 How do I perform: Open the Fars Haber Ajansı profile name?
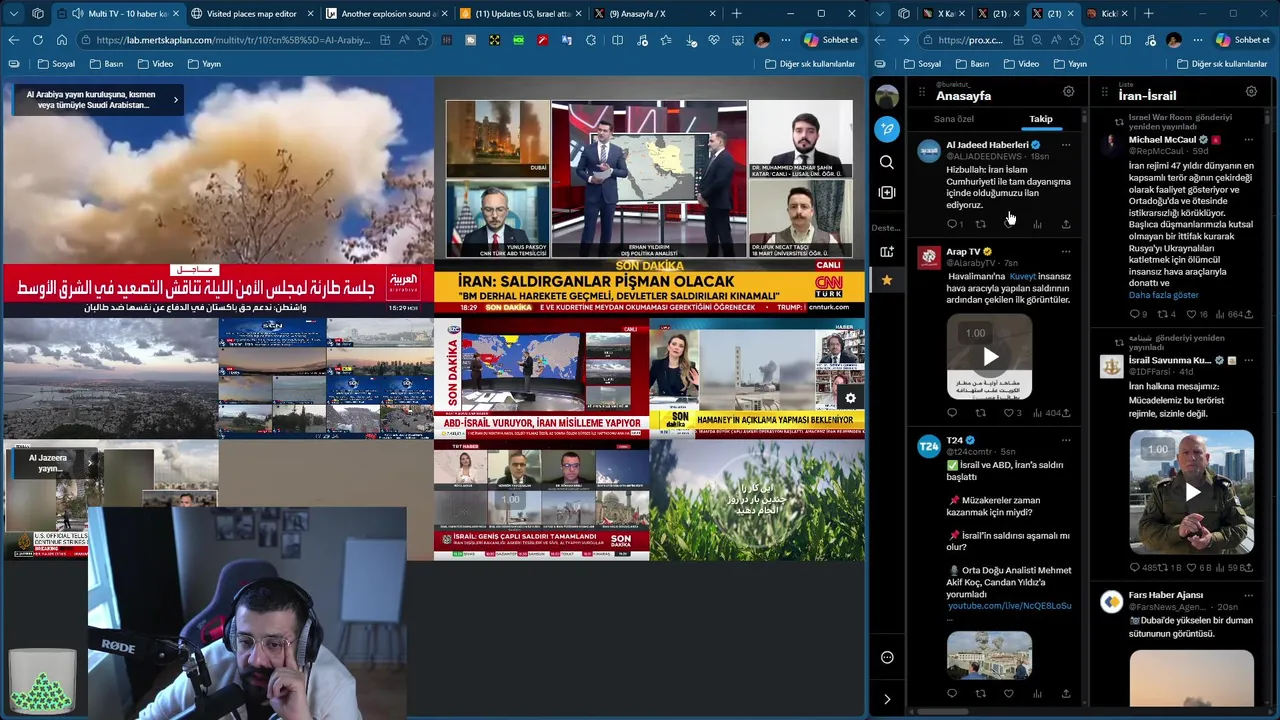click(x=1166, y=595)
